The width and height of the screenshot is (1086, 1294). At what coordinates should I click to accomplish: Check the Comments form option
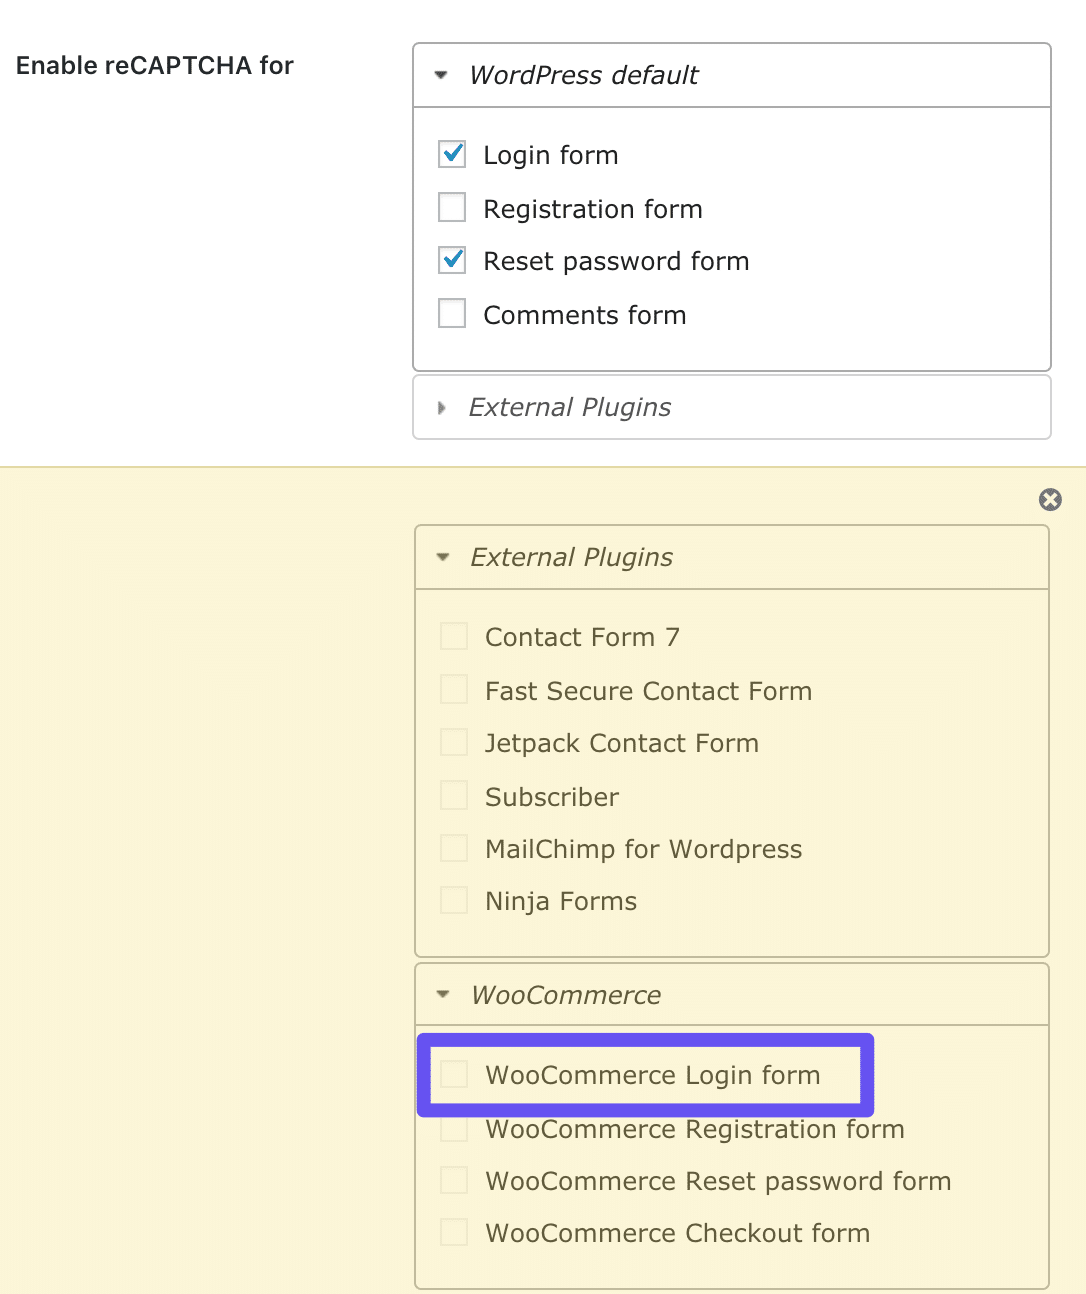click(451, 313)
